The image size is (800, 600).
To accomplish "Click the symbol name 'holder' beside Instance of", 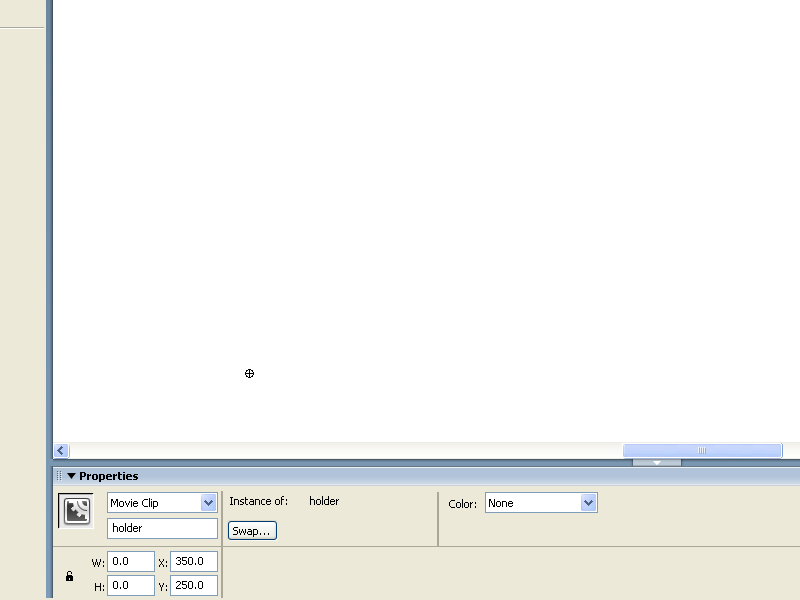I will [324, 502].
